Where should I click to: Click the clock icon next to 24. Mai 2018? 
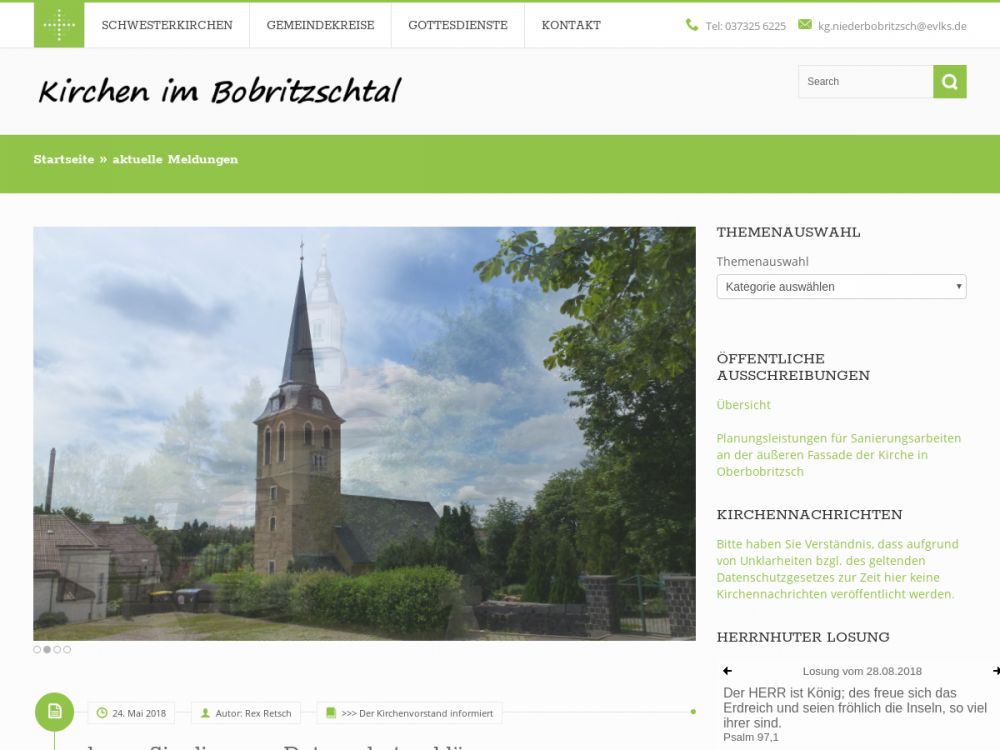click(x=102, y=713)
